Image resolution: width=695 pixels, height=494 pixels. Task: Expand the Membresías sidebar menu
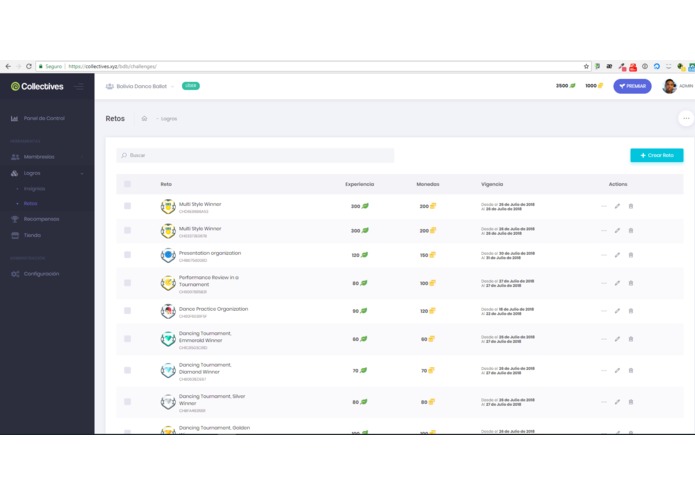tap(47, 157)
